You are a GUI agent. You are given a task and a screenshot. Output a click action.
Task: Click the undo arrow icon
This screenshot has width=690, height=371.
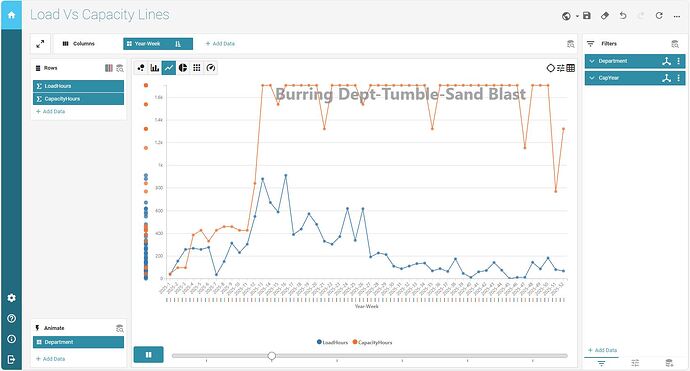click(x=623, y=16)
